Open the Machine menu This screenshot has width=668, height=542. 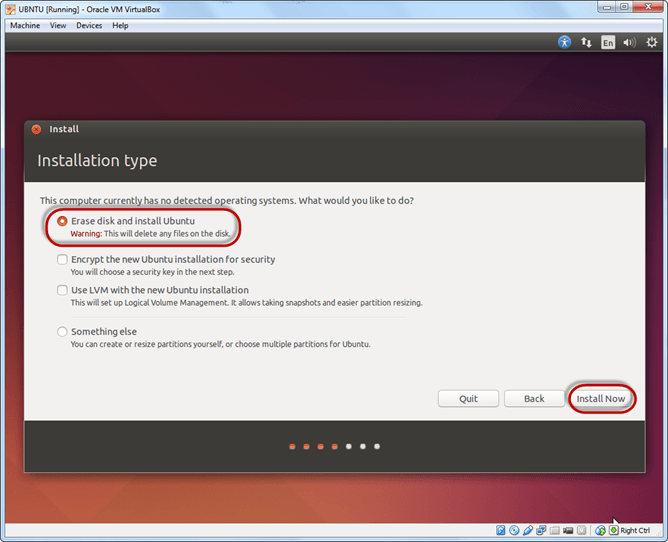click(25, 25)
